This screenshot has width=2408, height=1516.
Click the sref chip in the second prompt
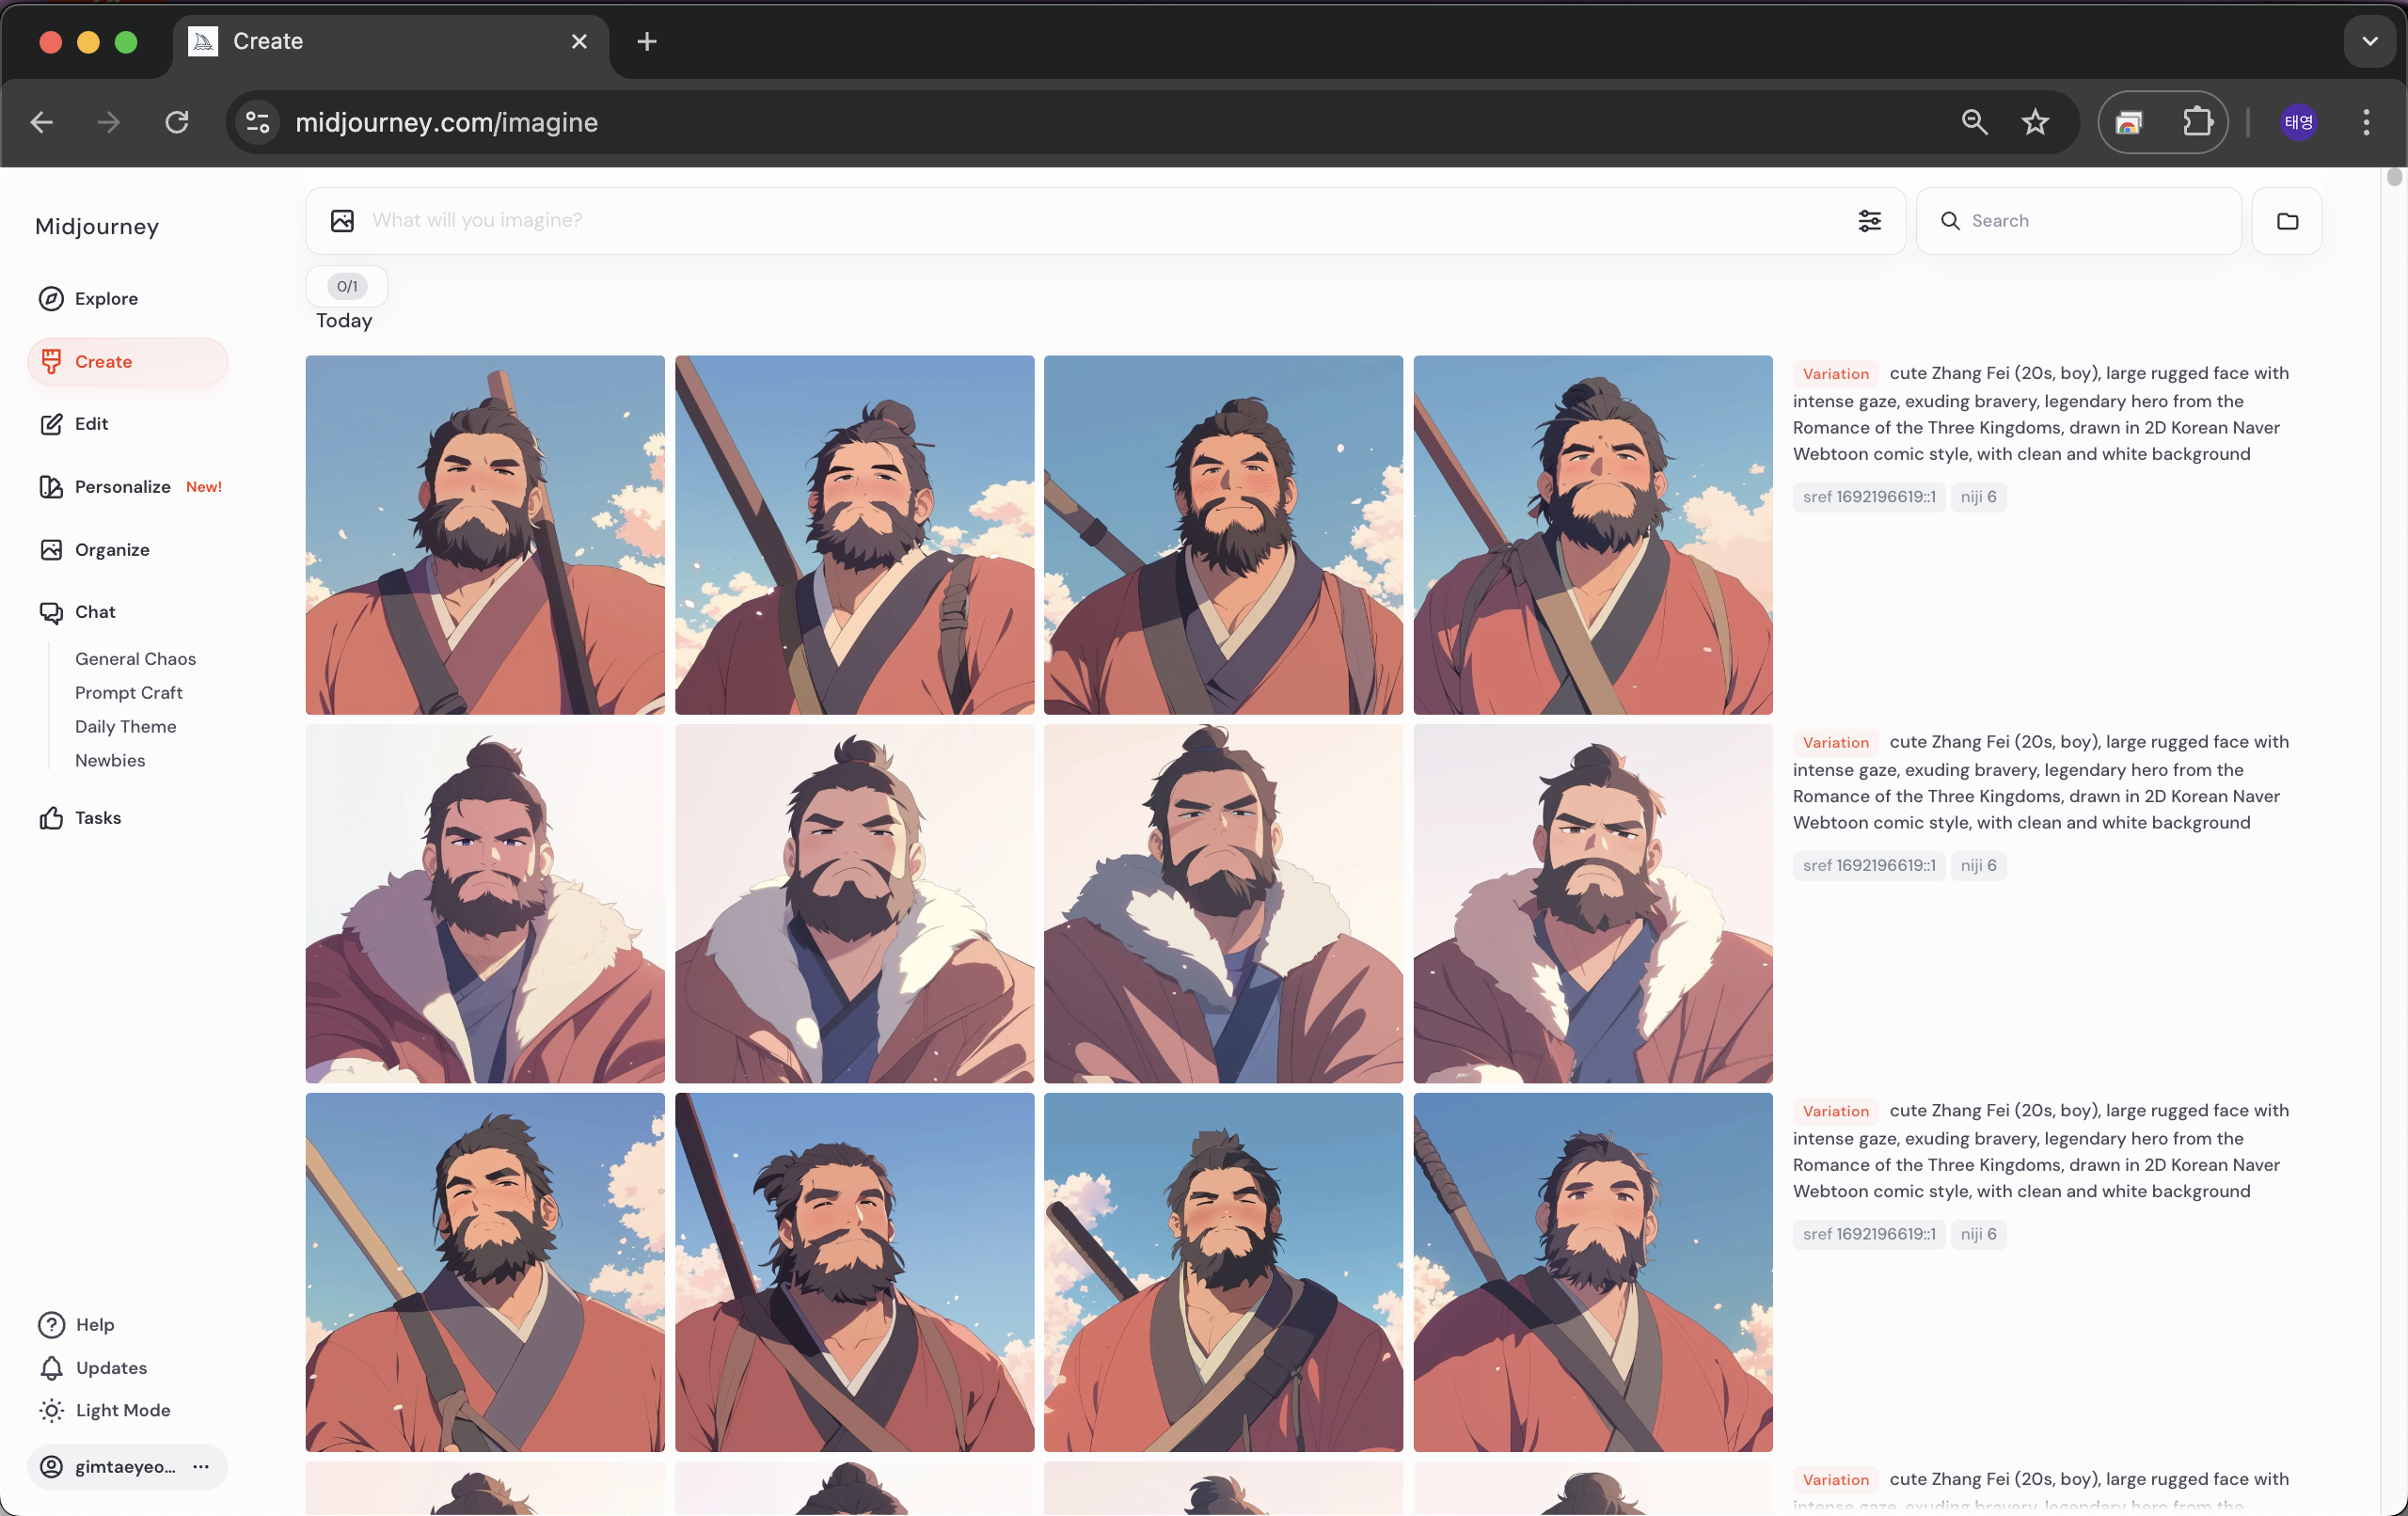pos(1869,866)
